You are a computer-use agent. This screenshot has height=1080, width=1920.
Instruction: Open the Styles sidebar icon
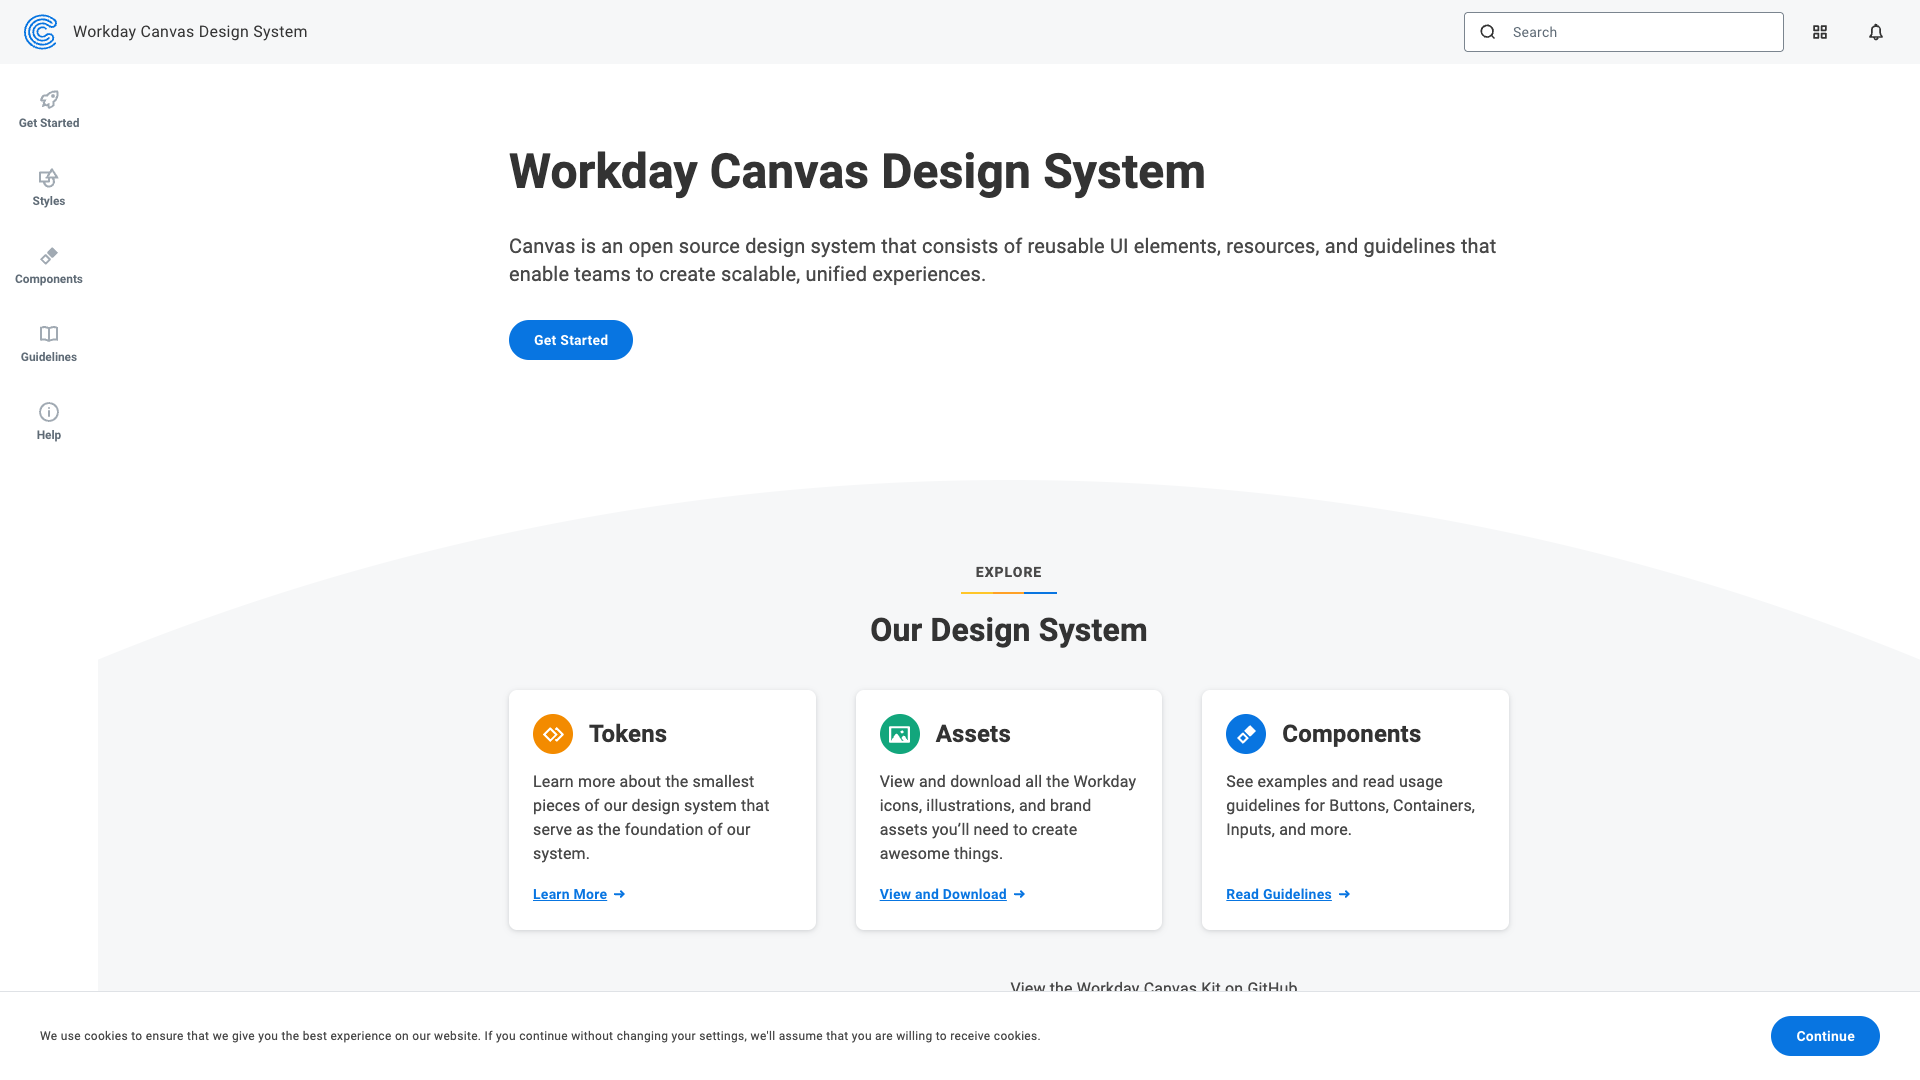[49, 178]
